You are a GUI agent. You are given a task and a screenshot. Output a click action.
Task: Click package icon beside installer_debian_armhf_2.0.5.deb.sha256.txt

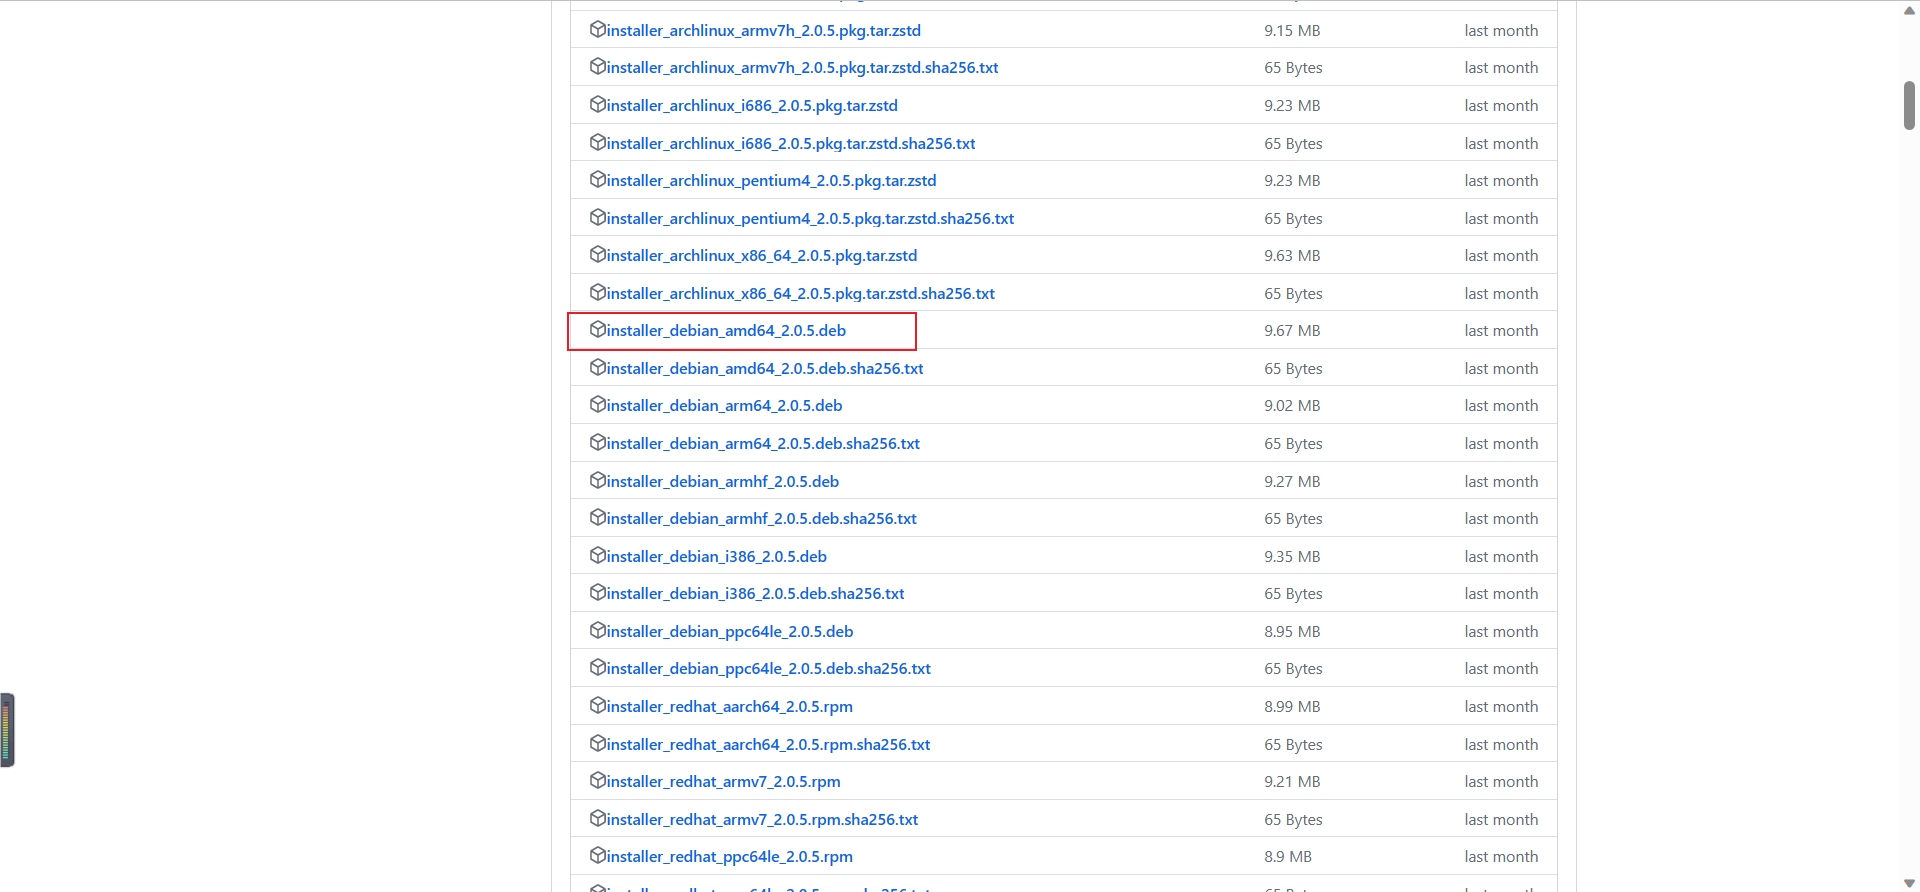click(x=598, y=517)
